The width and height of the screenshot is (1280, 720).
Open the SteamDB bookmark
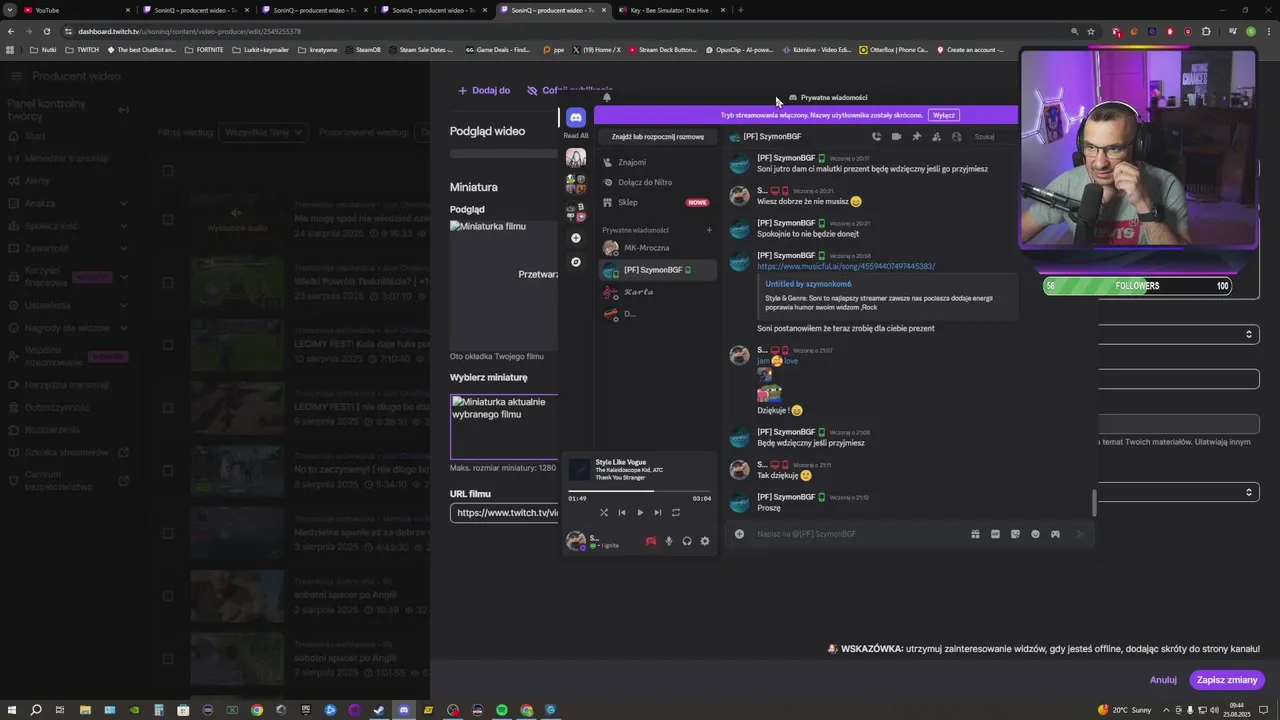coord(362,49)
